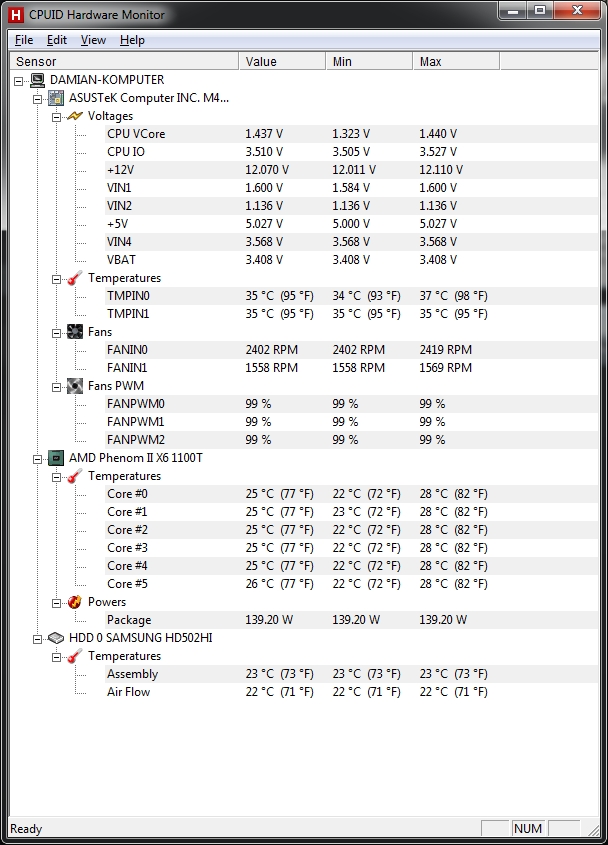
Task: Open the View menu
Action: click(93, 40)
